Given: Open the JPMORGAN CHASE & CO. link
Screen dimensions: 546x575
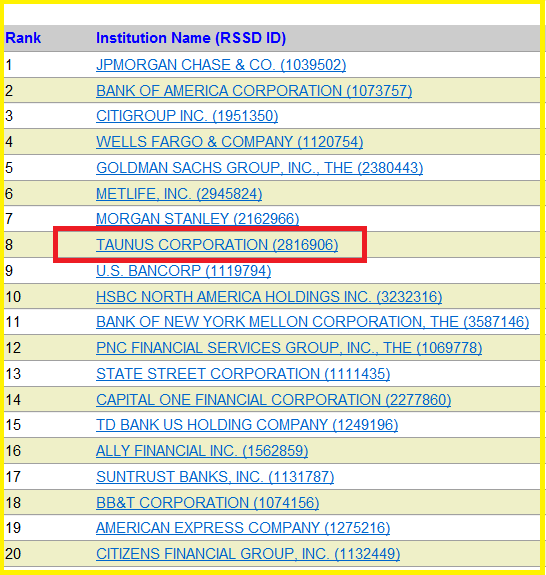Looking at the screenshot, I should point(221,65).
